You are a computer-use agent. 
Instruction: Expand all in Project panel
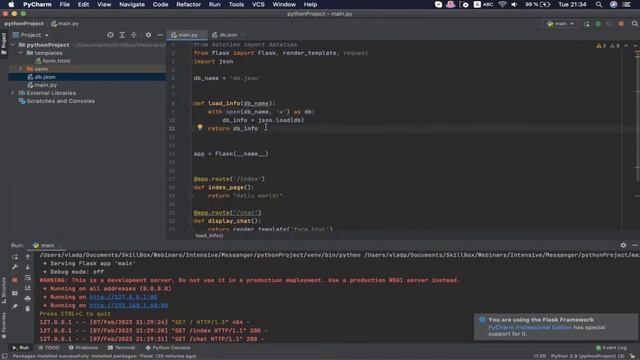click(122, 35)
